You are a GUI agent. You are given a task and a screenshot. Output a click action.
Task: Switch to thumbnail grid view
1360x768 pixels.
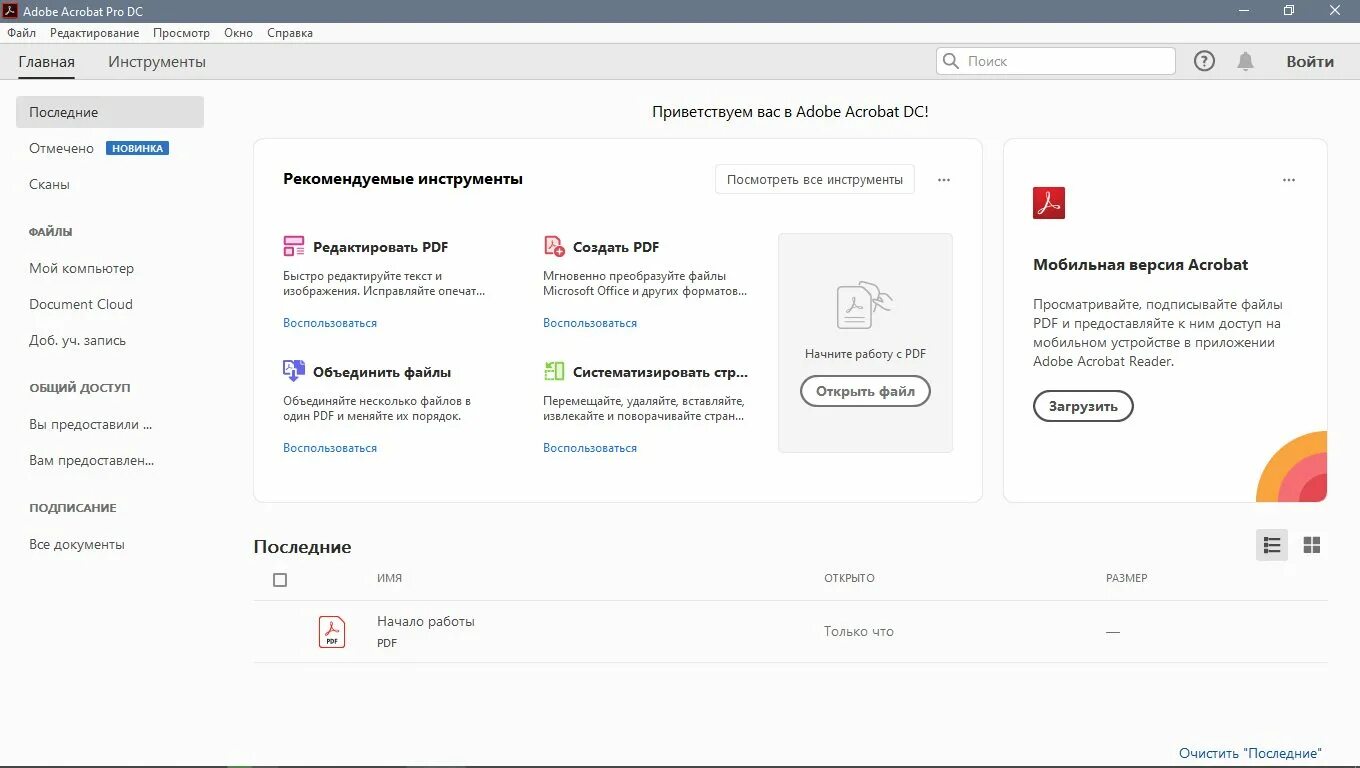[1312, 545]
